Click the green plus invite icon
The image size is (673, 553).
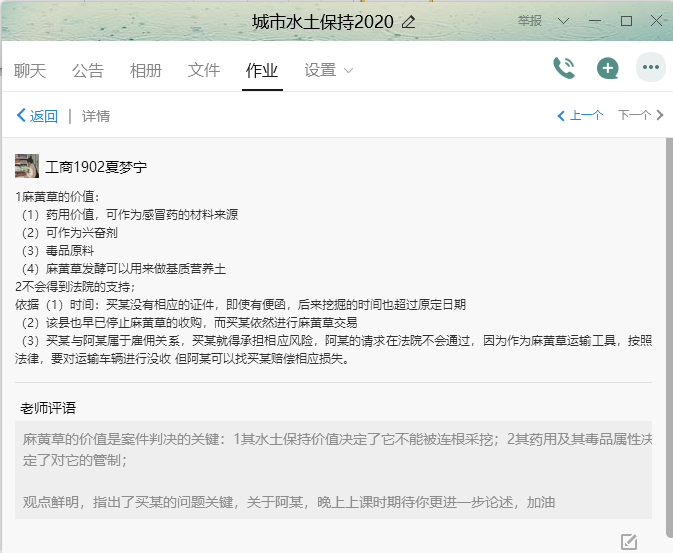click(607, 68)
